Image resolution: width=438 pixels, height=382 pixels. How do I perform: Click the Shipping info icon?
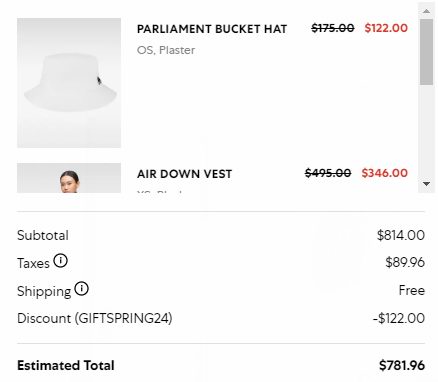click(x=81, y=289)
